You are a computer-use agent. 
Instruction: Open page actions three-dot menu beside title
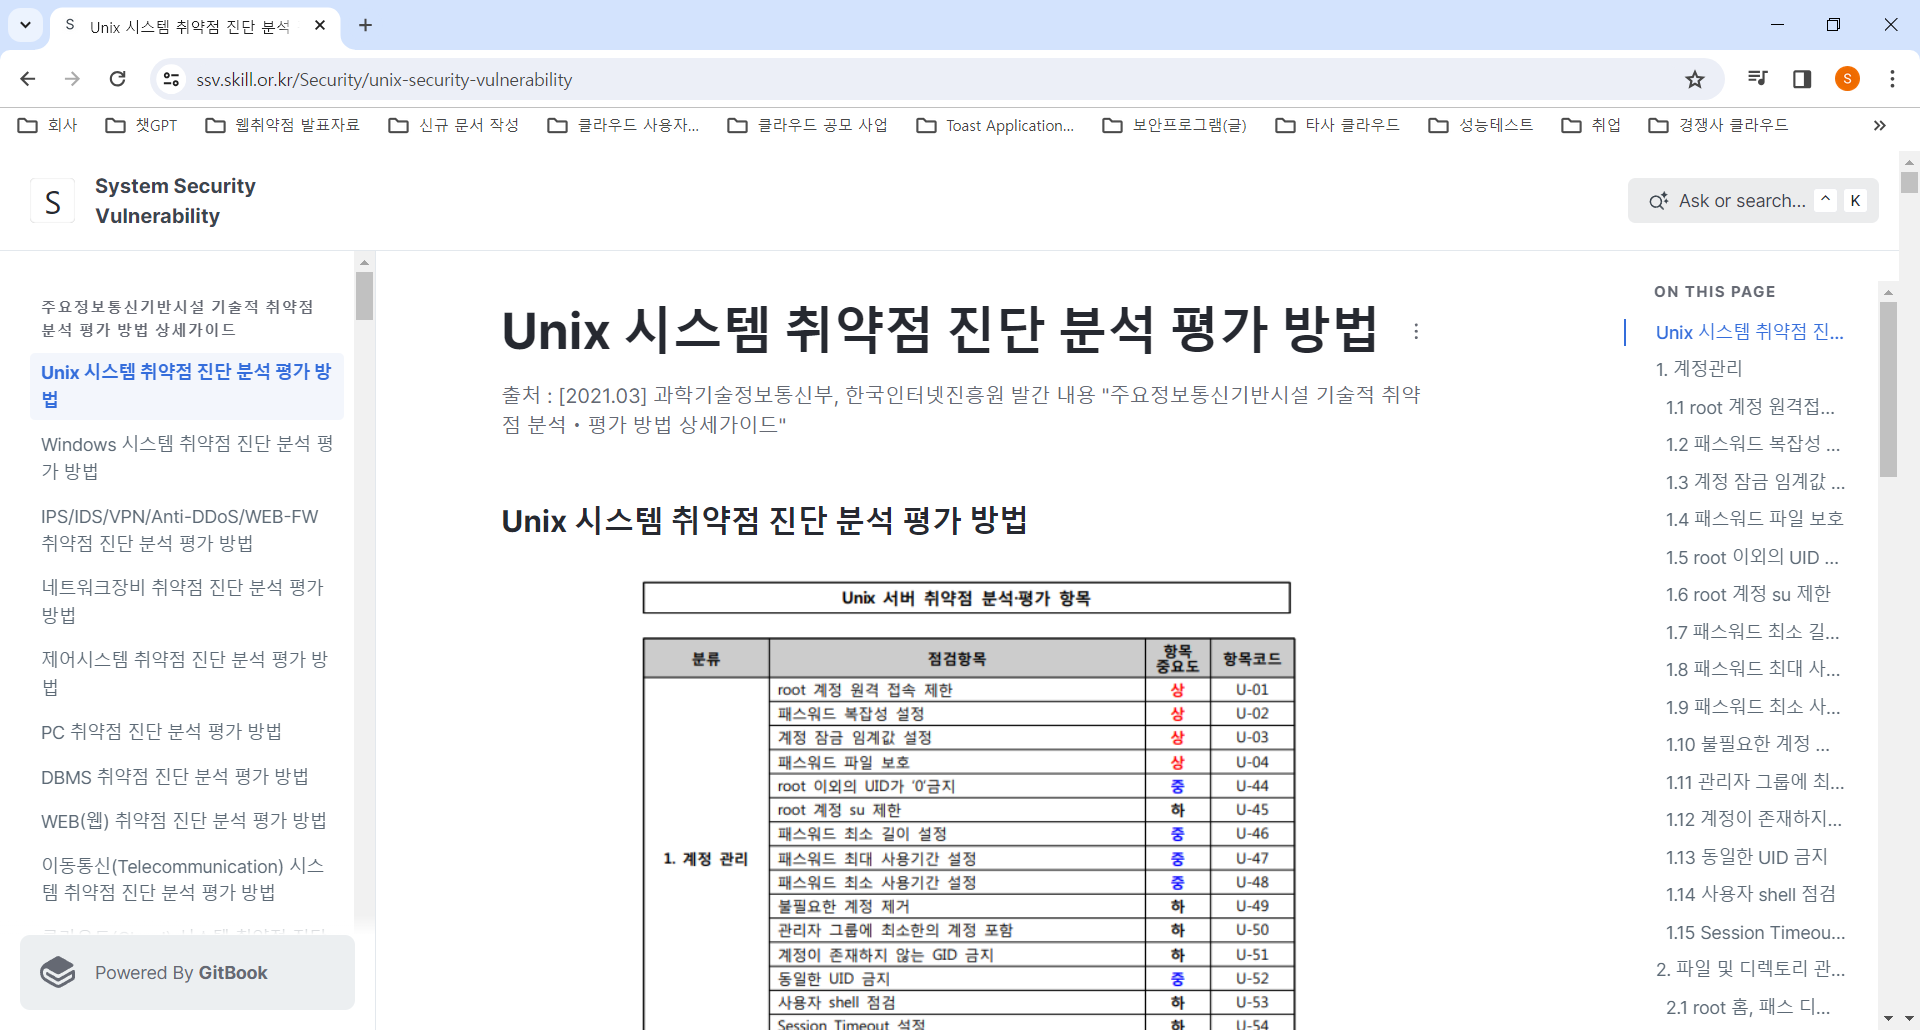[x=1416, y=331]
